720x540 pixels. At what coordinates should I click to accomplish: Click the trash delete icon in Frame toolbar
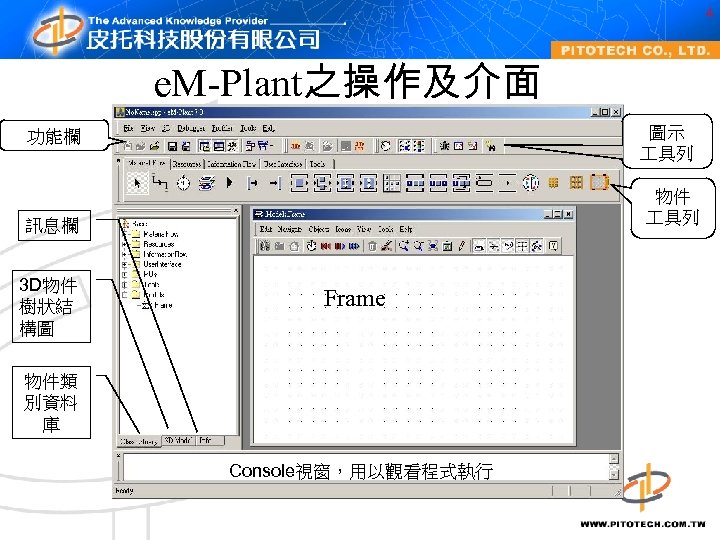(x=372, y=247)
